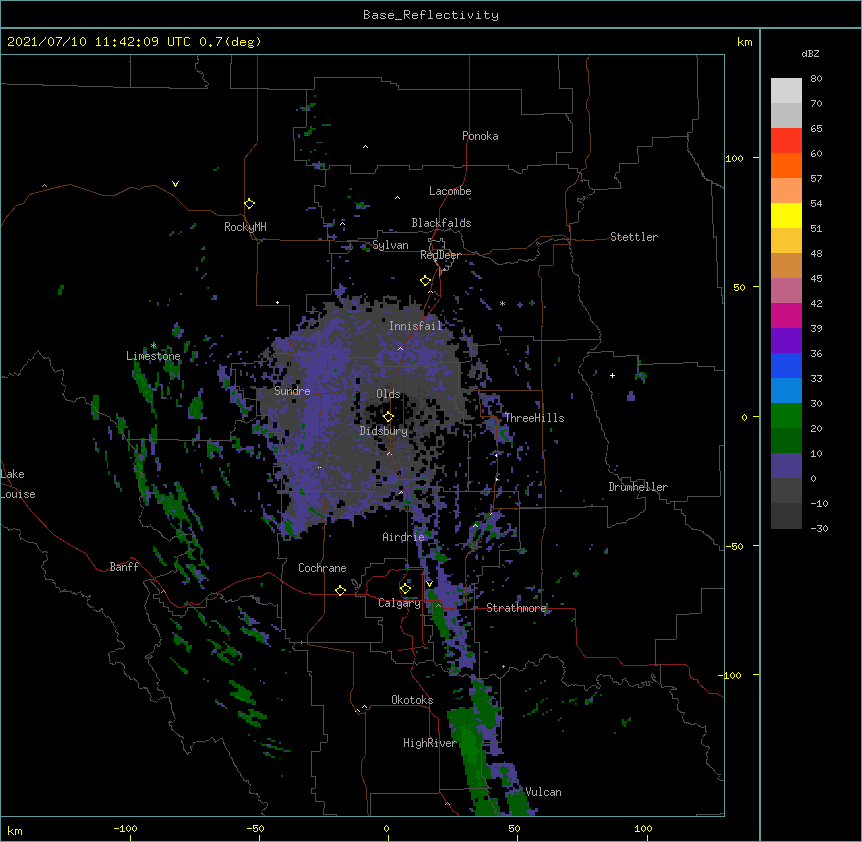Select the blue 33-36 dBZ legend swatch
Screen dimensions: 862x842
point(786,365)
